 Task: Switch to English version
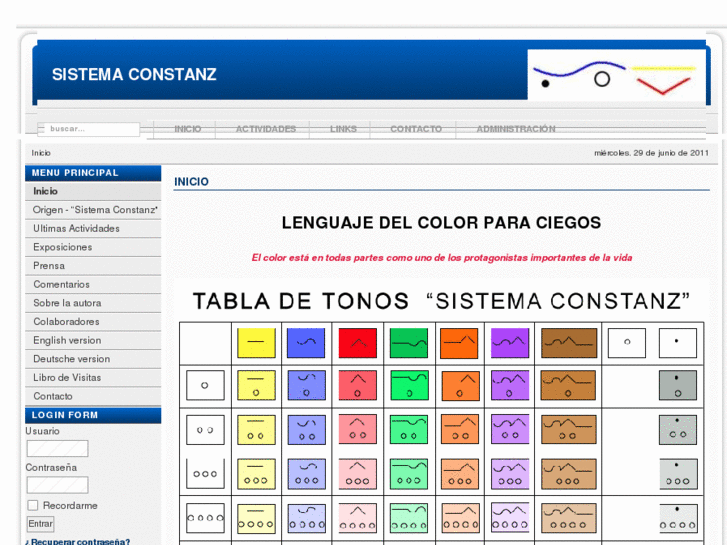(93, 340)
